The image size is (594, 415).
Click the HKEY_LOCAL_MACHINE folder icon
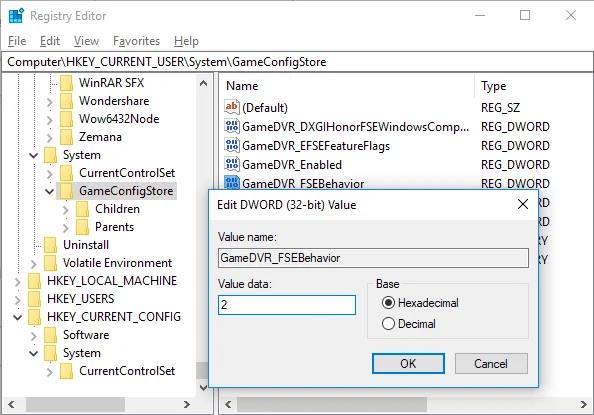pos(34,281)
